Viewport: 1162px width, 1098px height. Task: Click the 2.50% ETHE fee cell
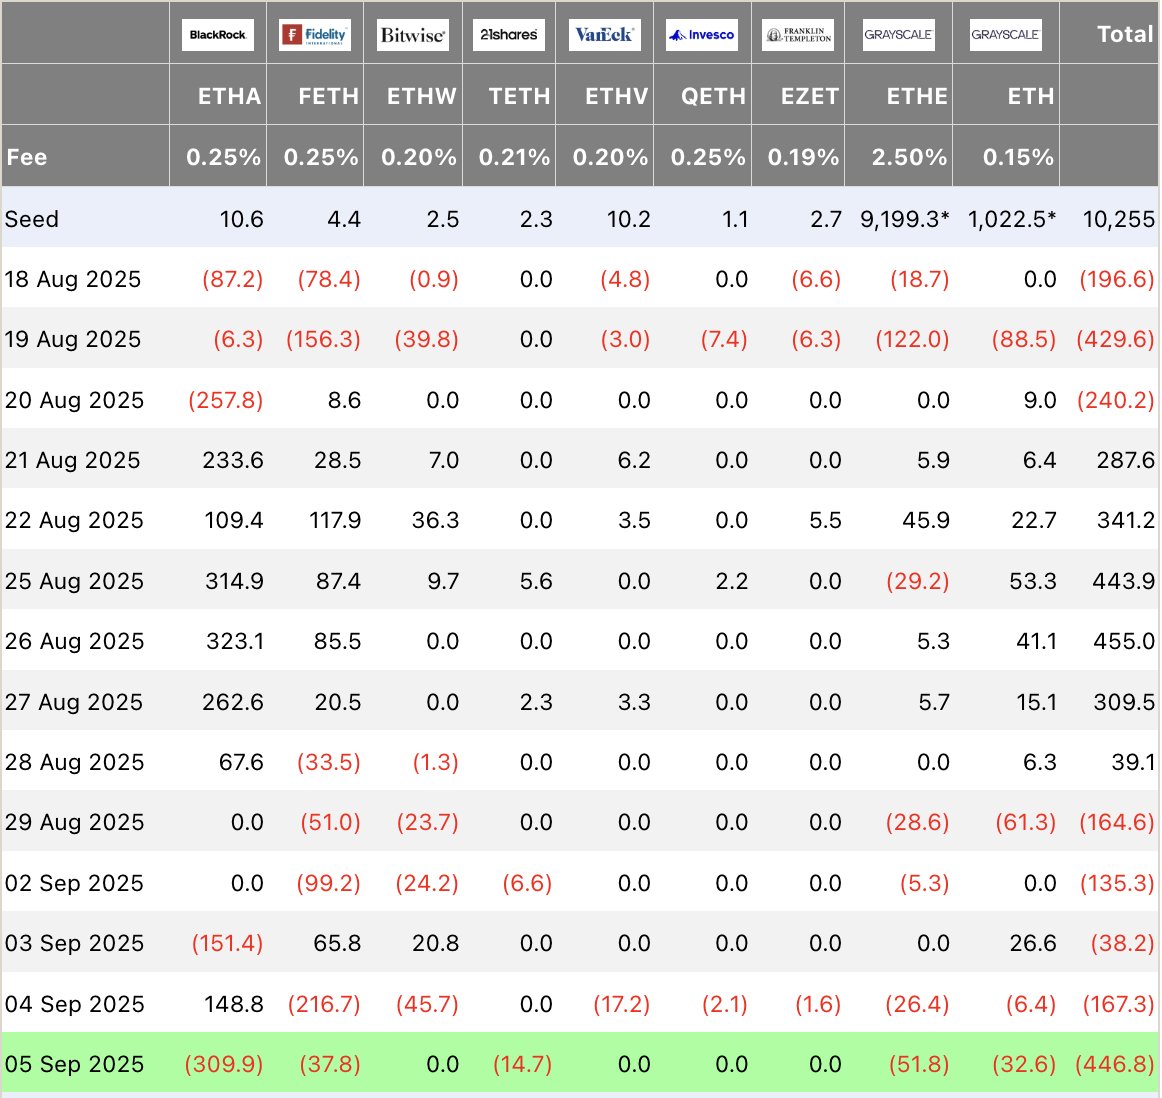[x=909, y=157]
